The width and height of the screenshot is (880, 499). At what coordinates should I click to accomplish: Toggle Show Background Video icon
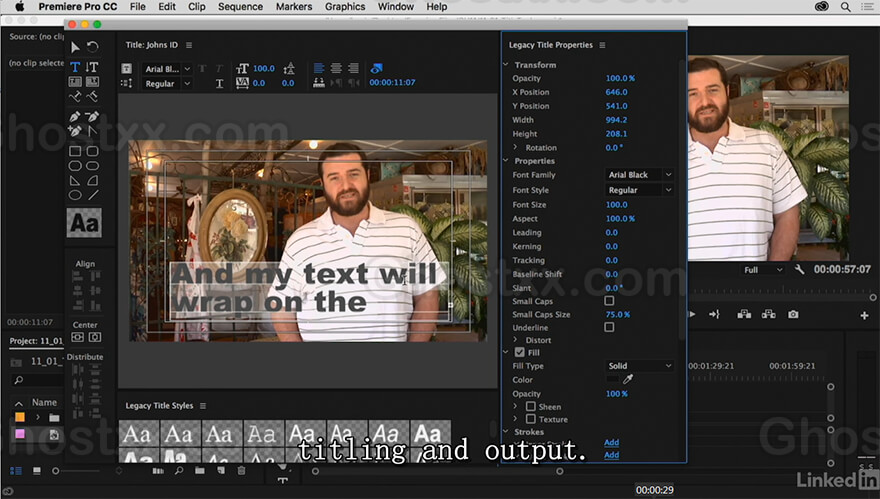[377, 68]
